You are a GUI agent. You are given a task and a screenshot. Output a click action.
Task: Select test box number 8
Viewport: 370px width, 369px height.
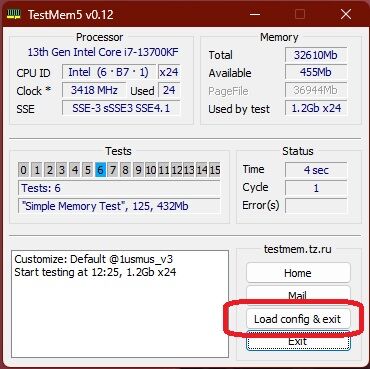pos(125,170)
